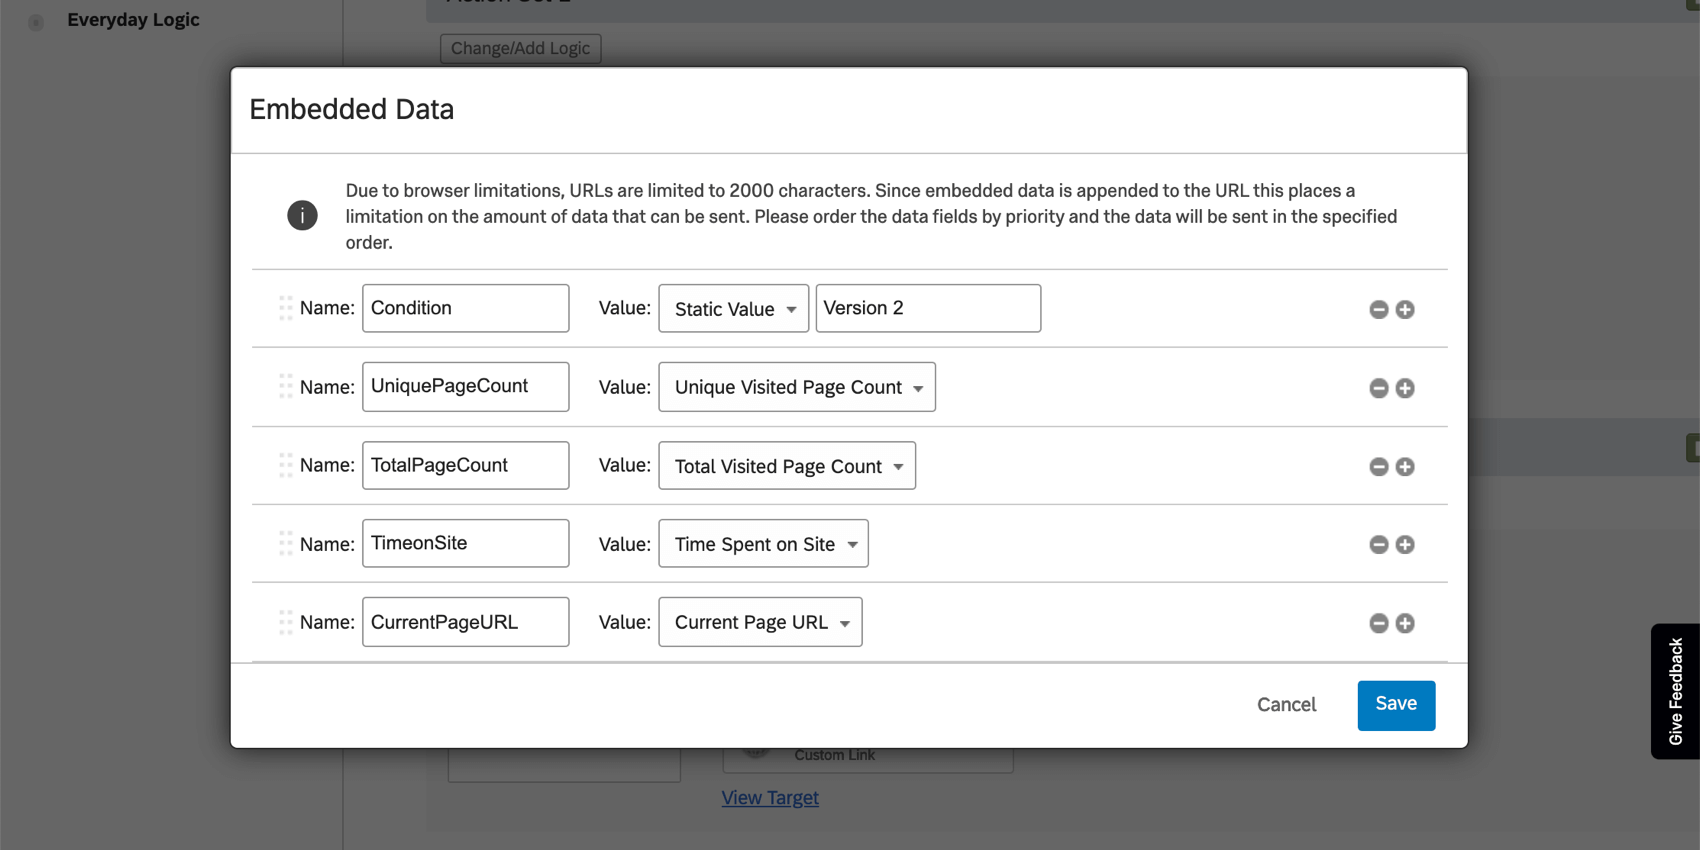Cancel the Embedded Data dialog
Image resolution: width=1700 pixels, height=850 pixels.
[x=1286, y=705]
